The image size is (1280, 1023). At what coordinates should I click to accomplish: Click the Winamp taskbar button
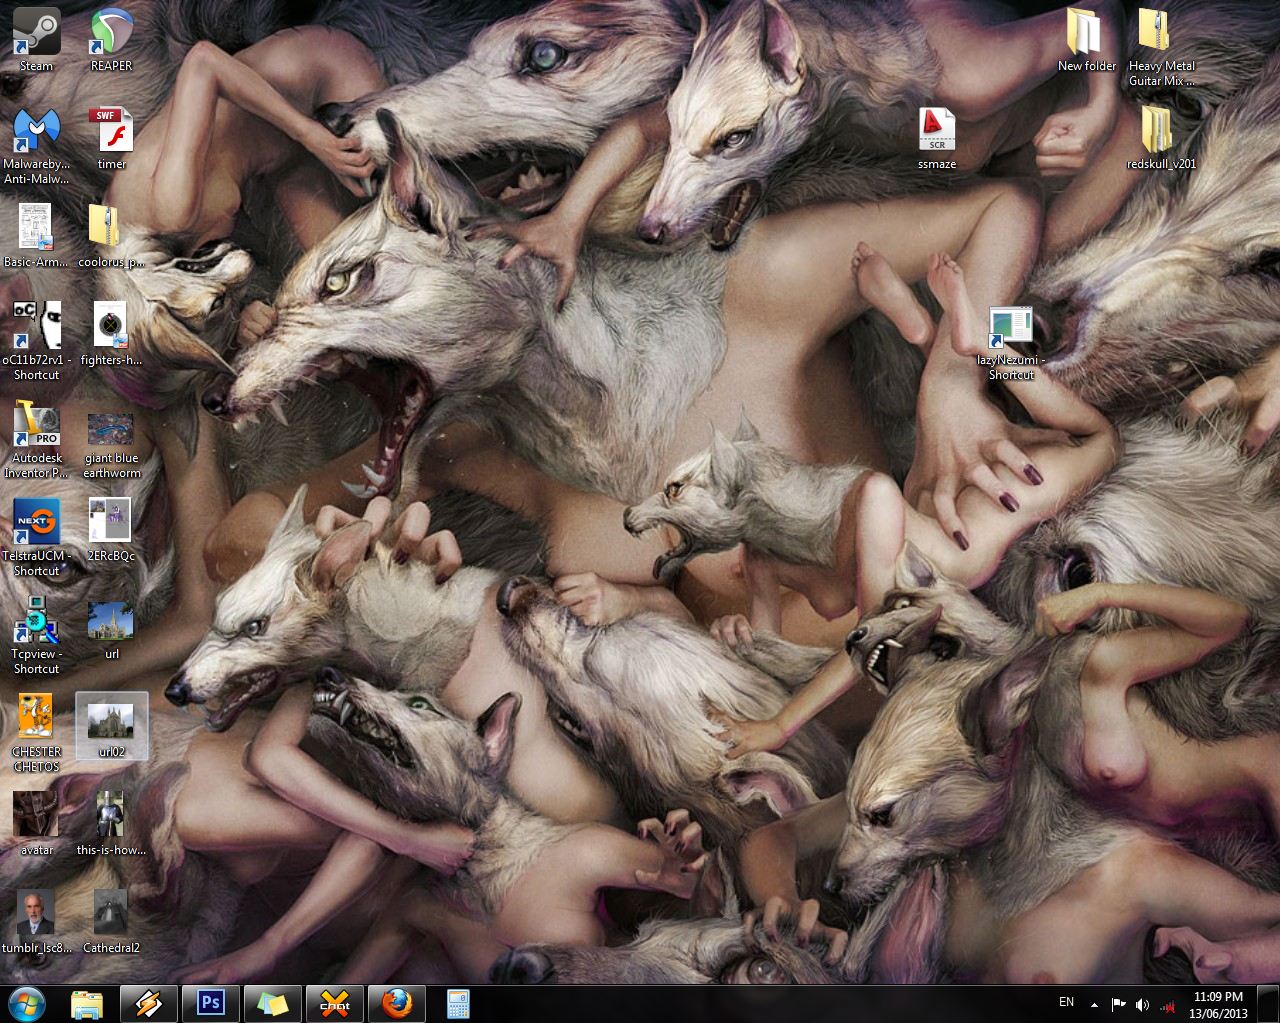149,1003
